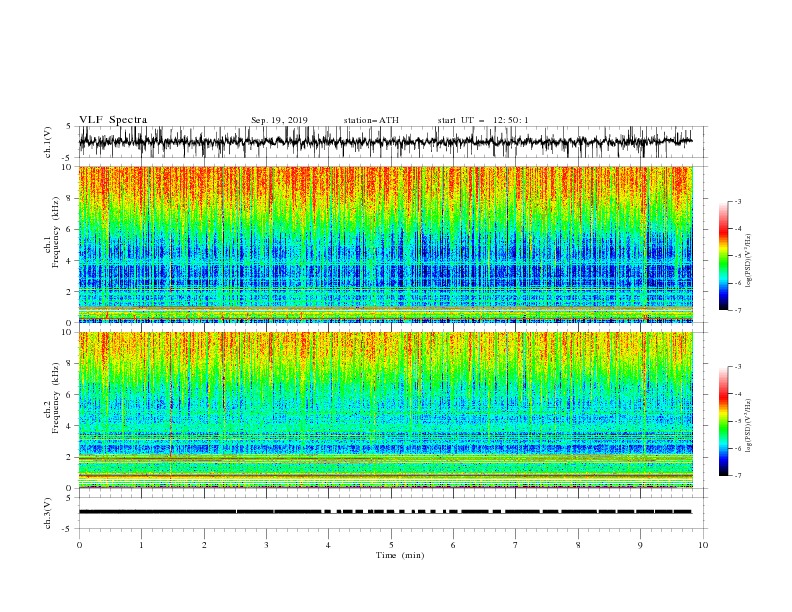
Task: Click time axis tick label '4'
Action: (328, 545)
